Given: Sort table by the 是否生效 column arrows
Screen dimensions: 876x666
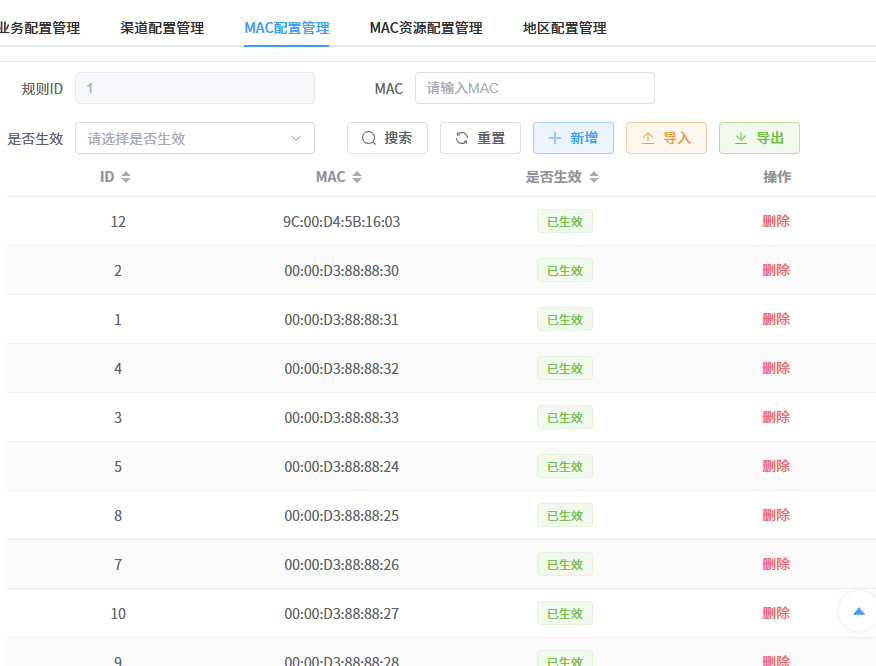Looking at the screenshot, I should click(595, 176).
